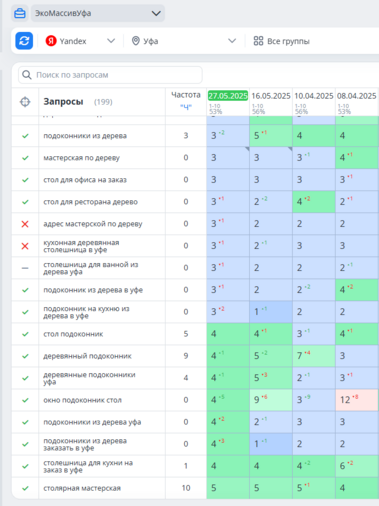Click check icon for столешница для кухни на заказ в уфе
This screenshot has width=379, height=506.
[x=25, y=466]
